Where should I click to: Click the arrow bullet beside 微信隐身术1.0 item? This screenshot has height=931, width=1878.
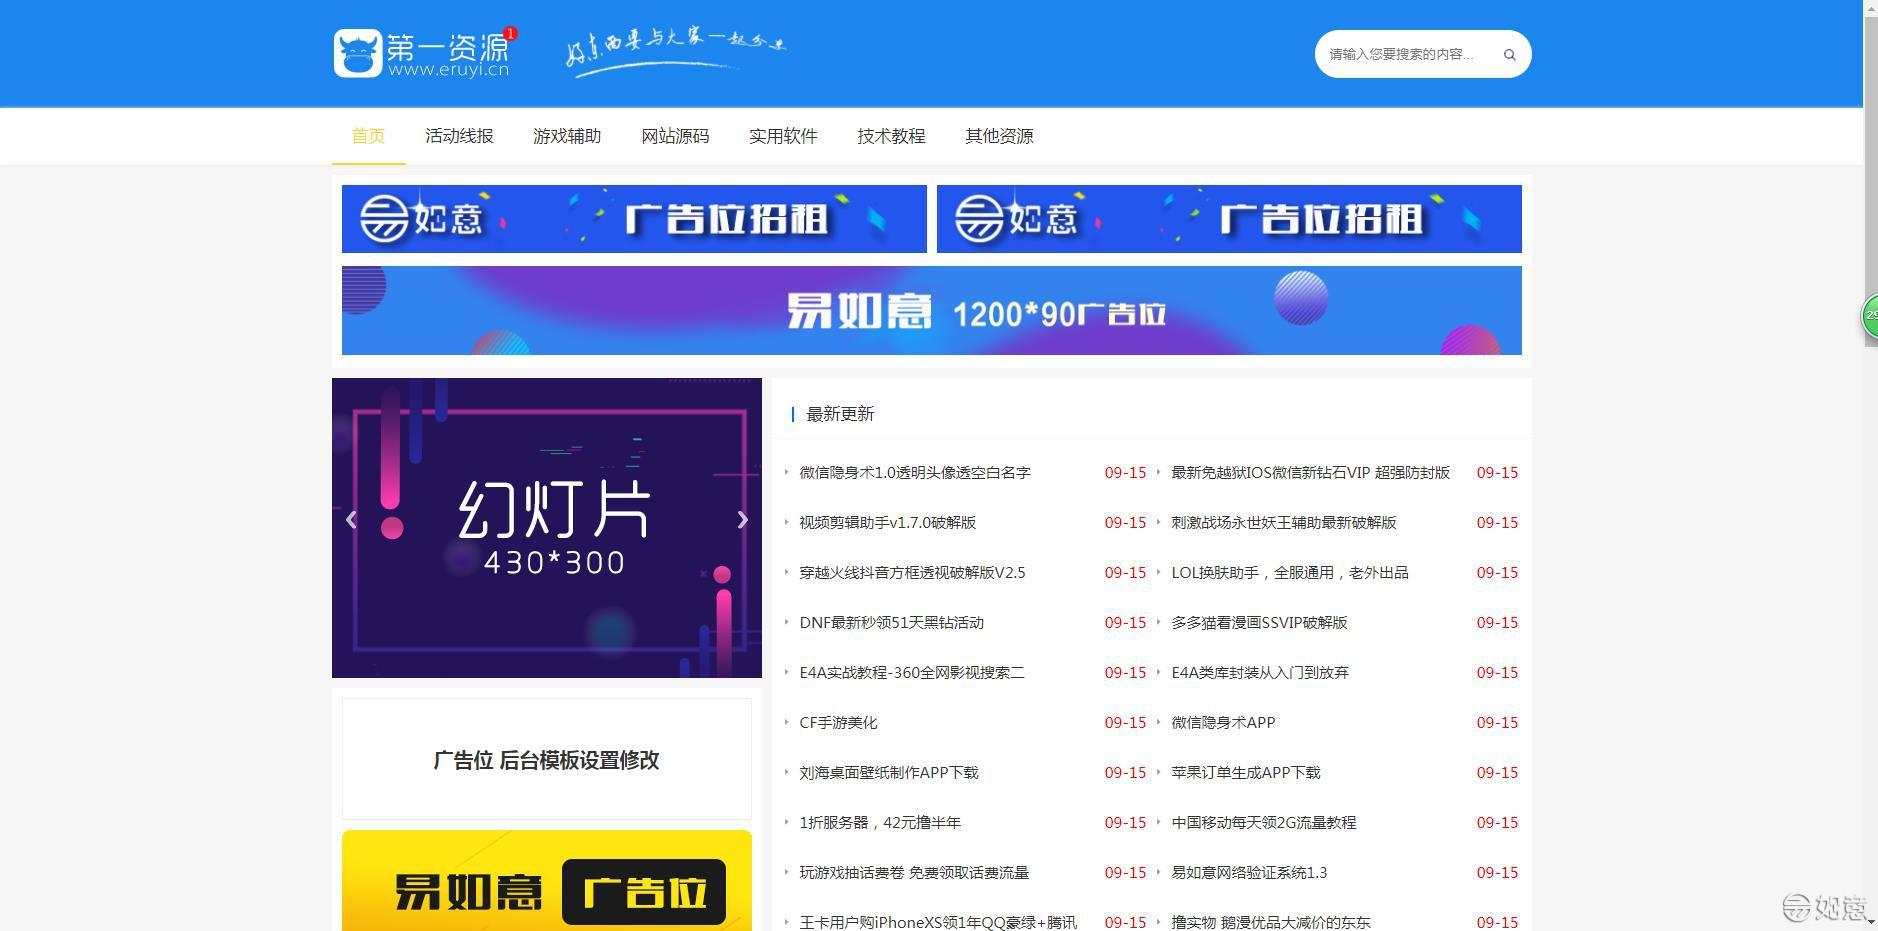(786, 473)
